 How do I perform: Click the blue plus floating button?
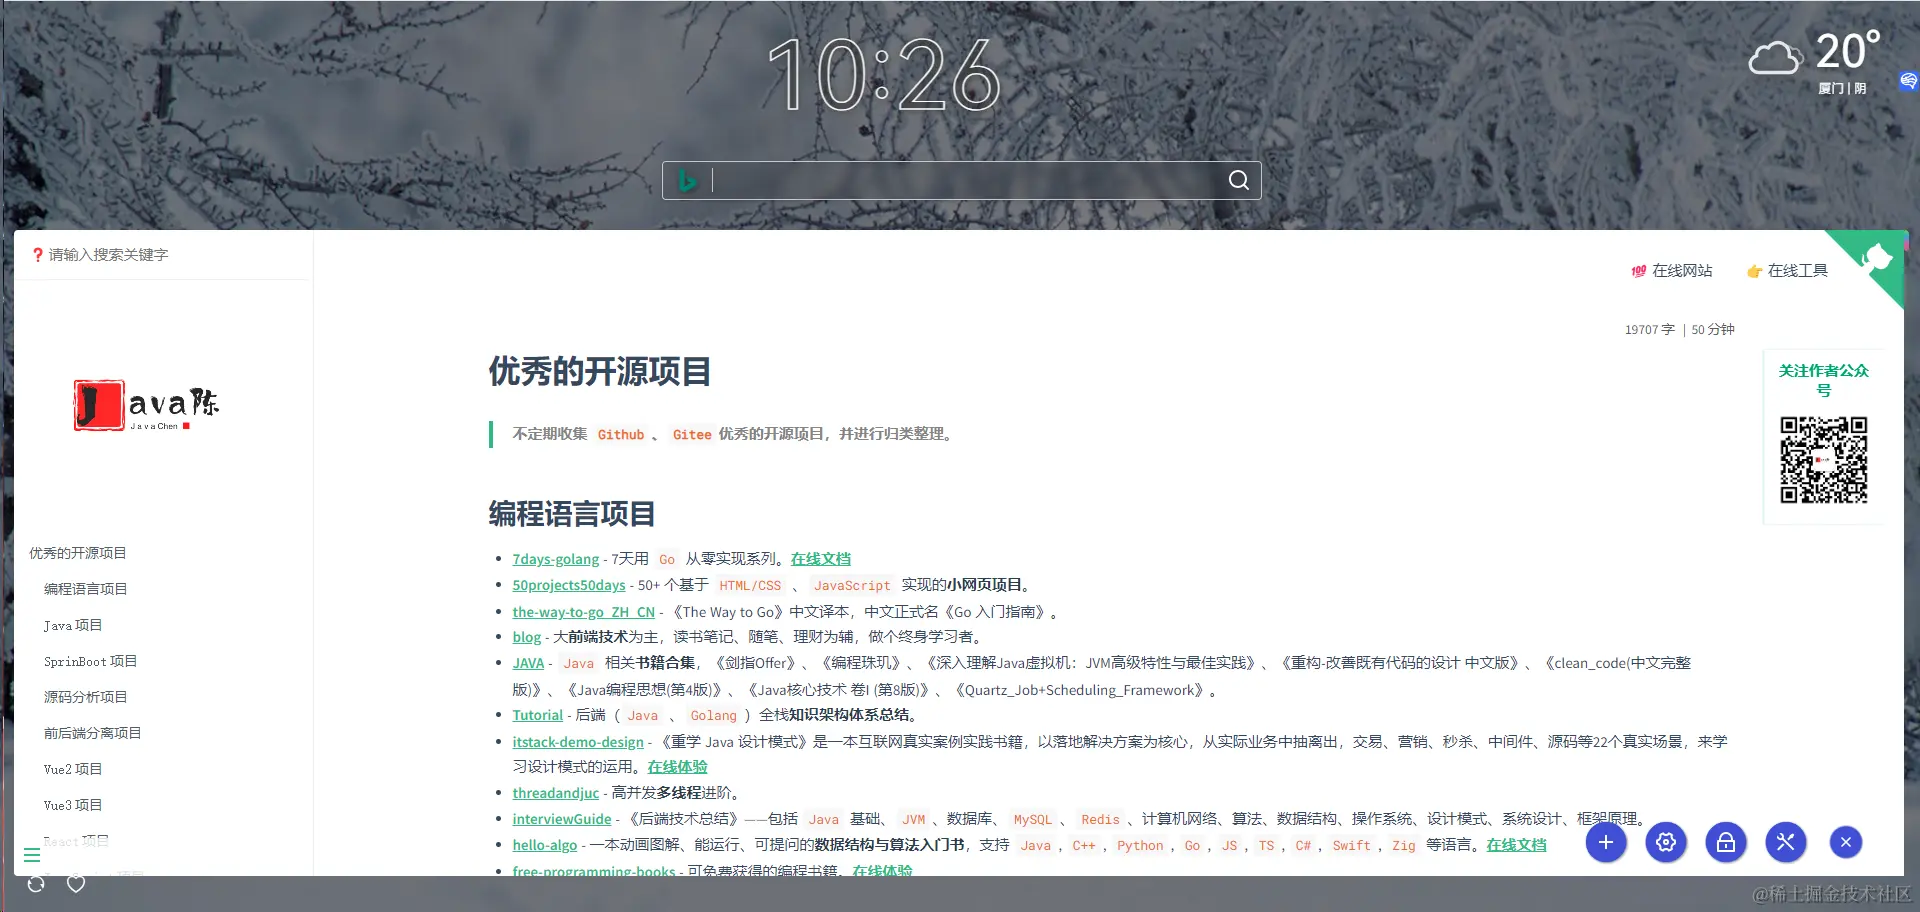[1606, 842]
